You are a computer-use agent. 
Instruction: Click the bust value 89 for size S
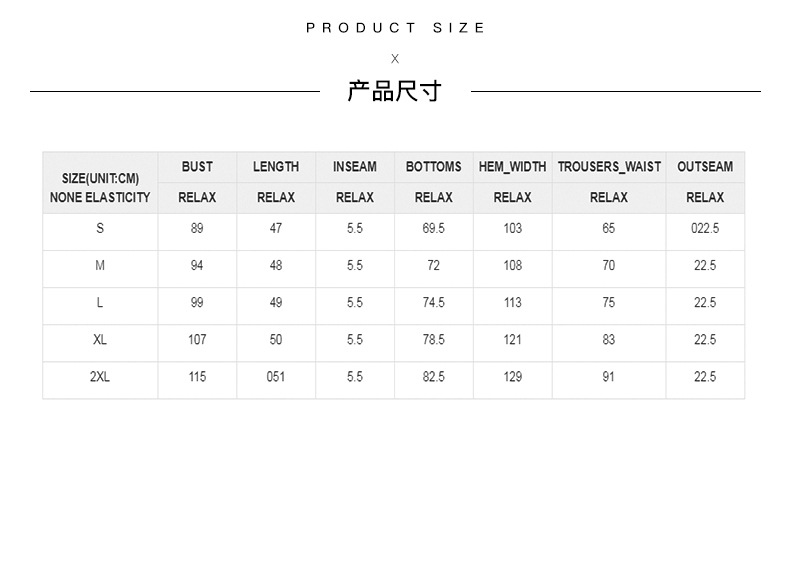click(x=197, y=229)
